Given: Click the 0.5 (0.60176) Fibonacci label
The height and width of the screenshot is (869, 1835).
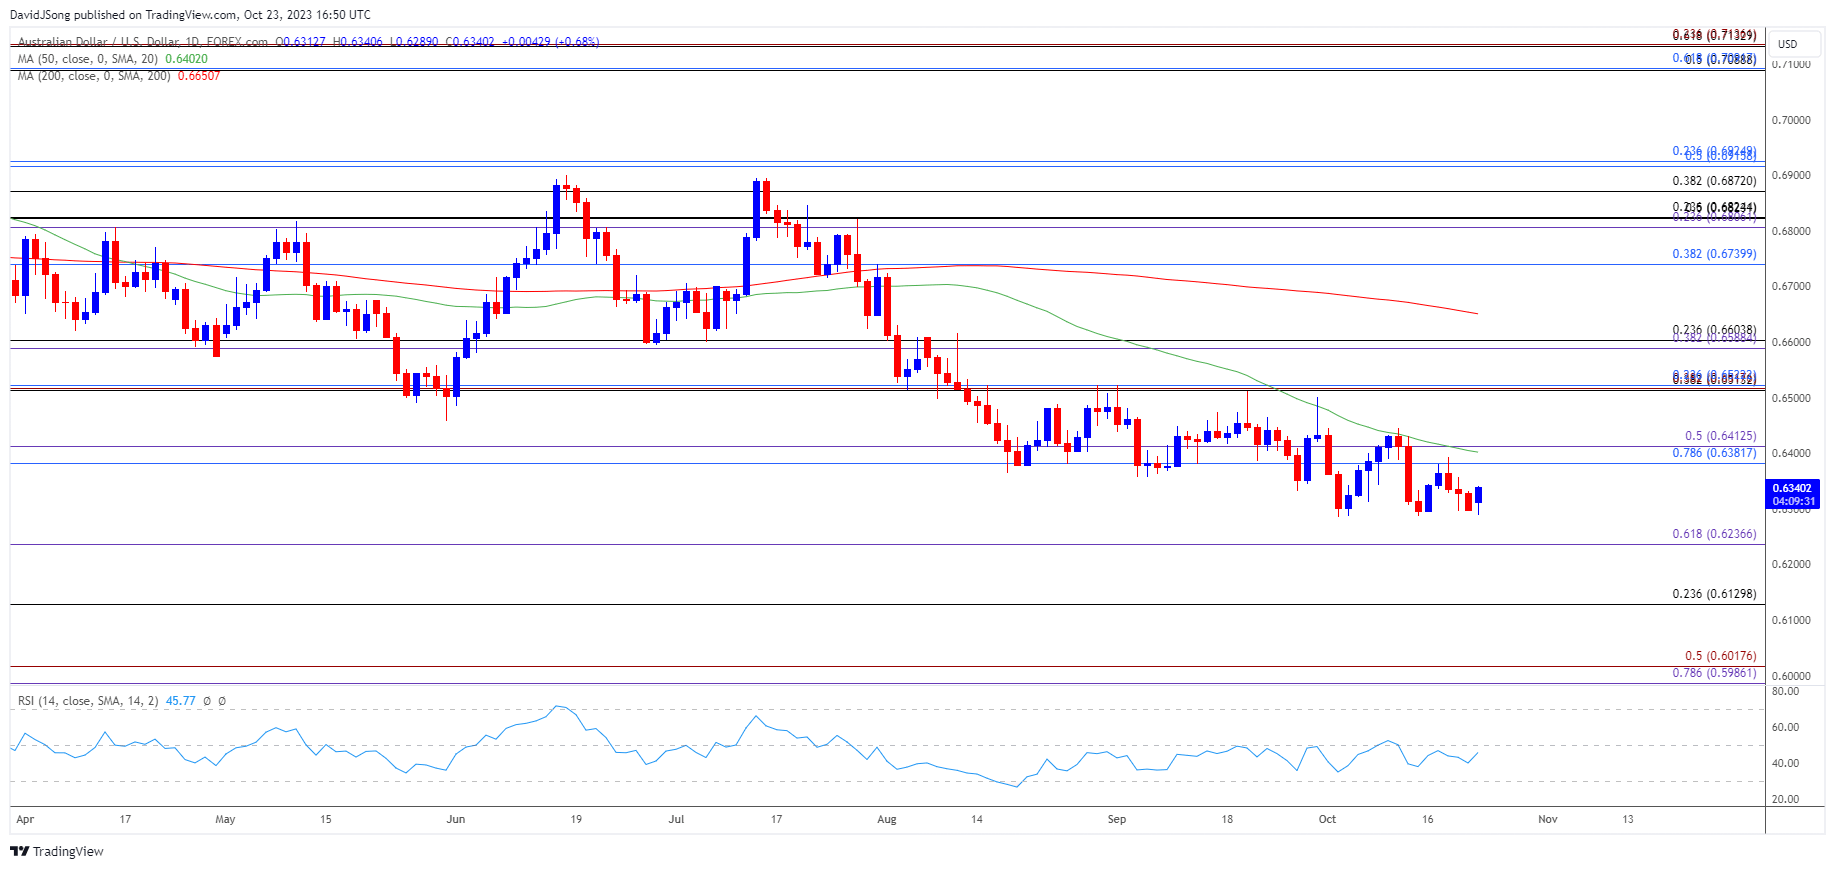Looking at the screenshot, I should (x=1720, y=656).
